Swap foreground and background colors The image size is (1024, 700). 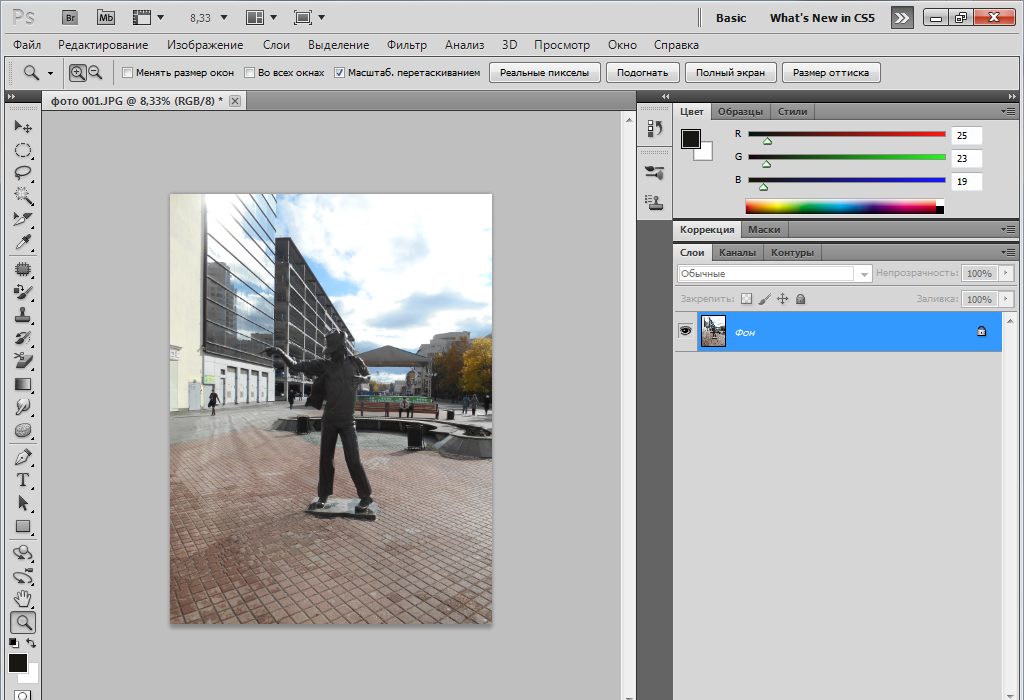coord(31,643)
